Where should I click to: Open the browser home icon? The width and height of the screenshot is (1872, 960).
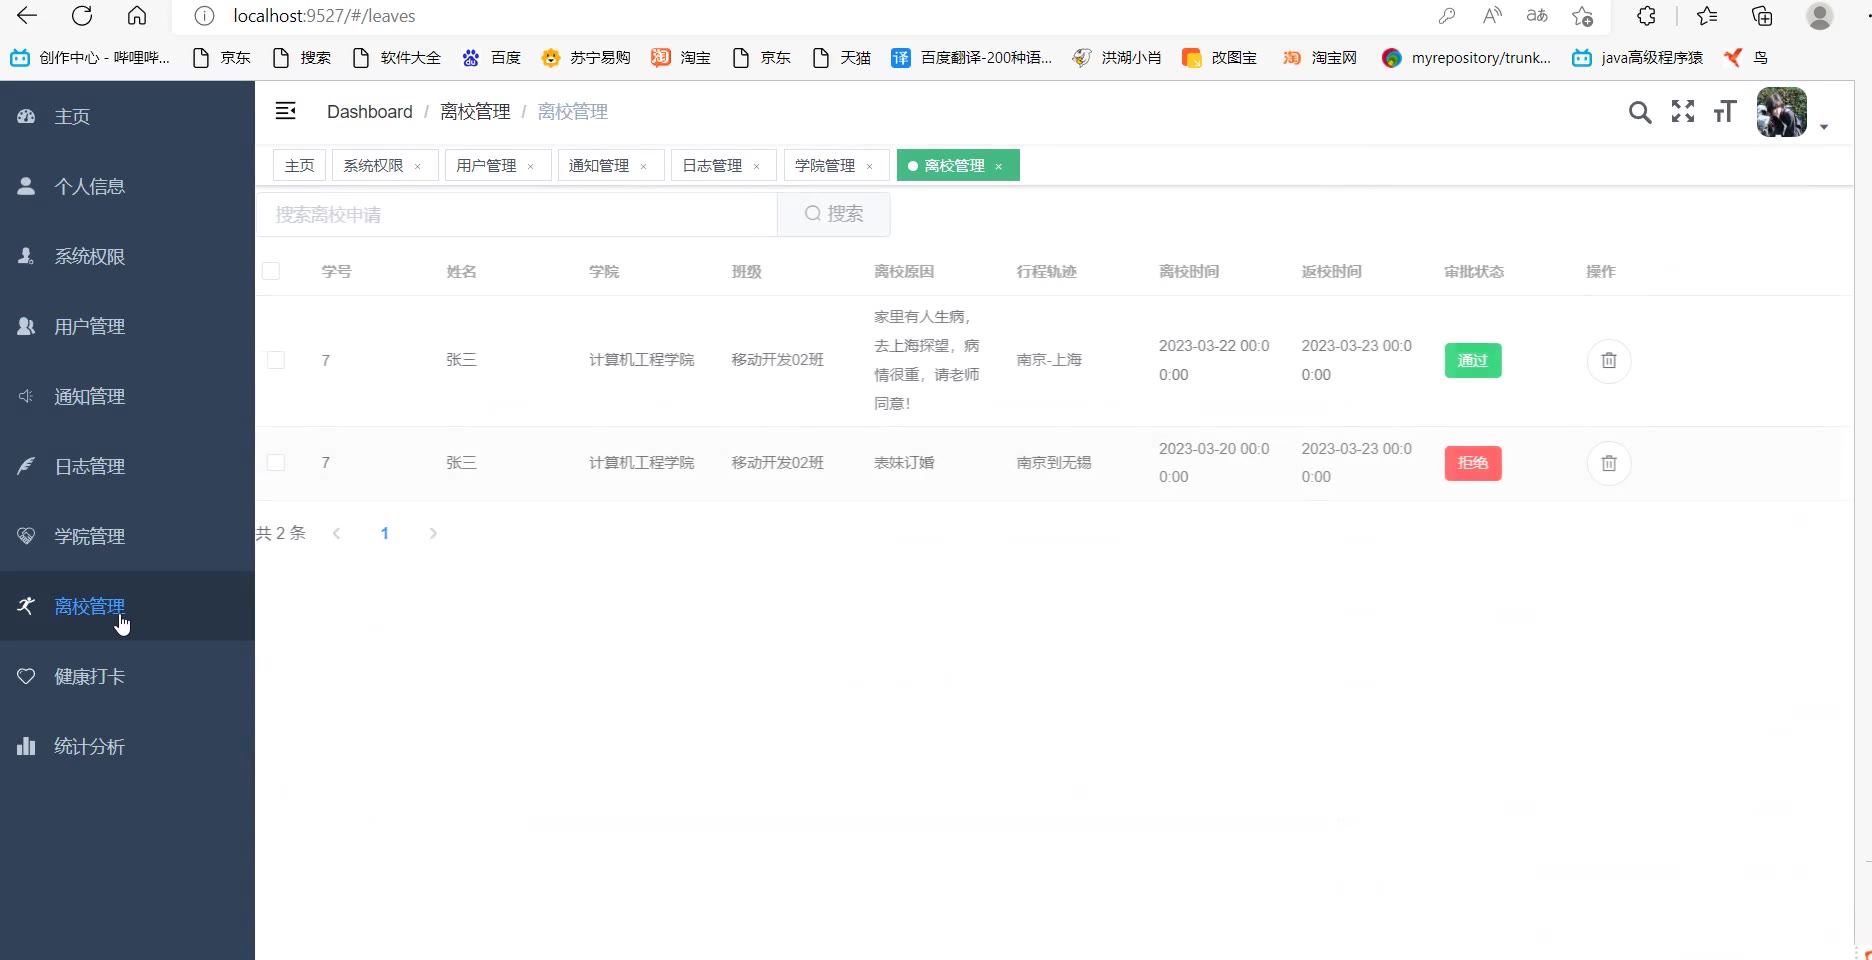pyautogui.click(x=137, y=16)
